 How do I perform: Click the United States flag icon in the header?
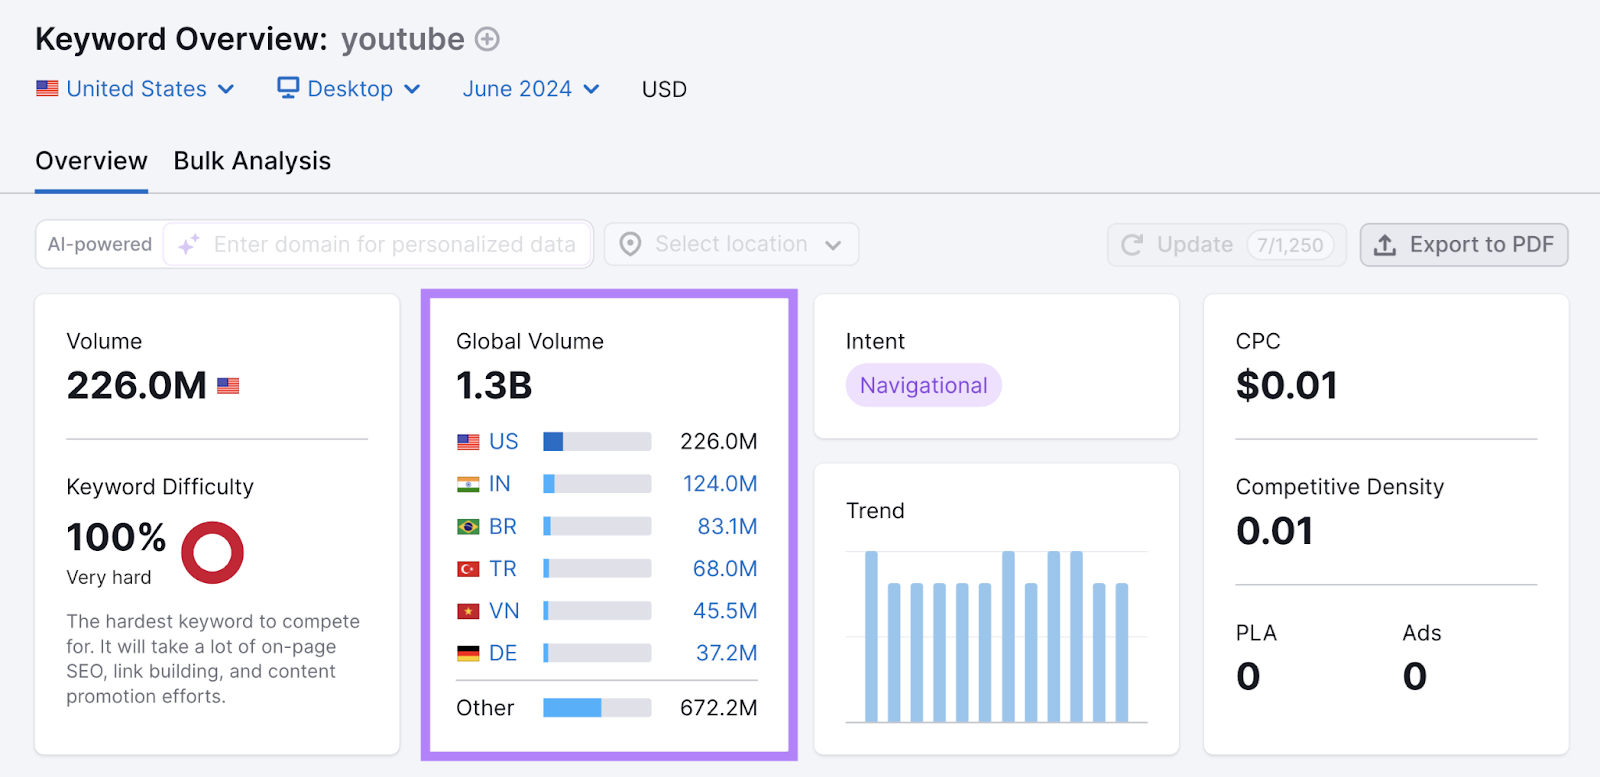pos(47,88)
